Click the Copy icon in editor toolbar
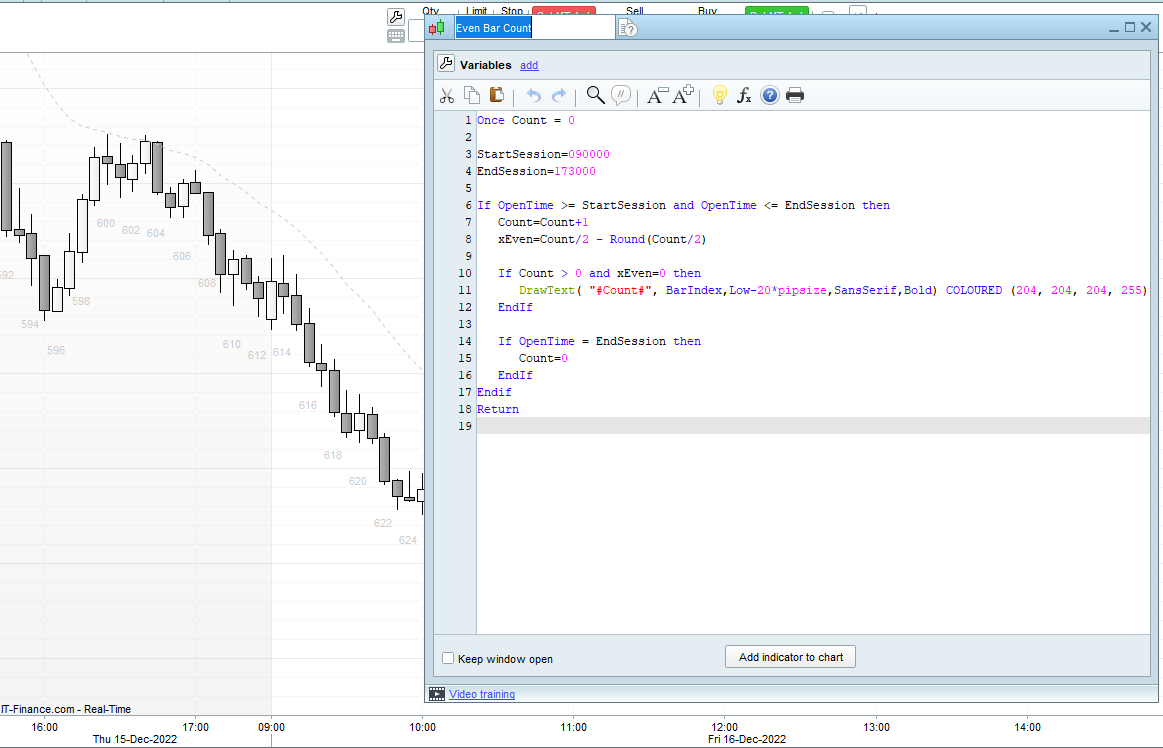 click(x=472, y=96)
